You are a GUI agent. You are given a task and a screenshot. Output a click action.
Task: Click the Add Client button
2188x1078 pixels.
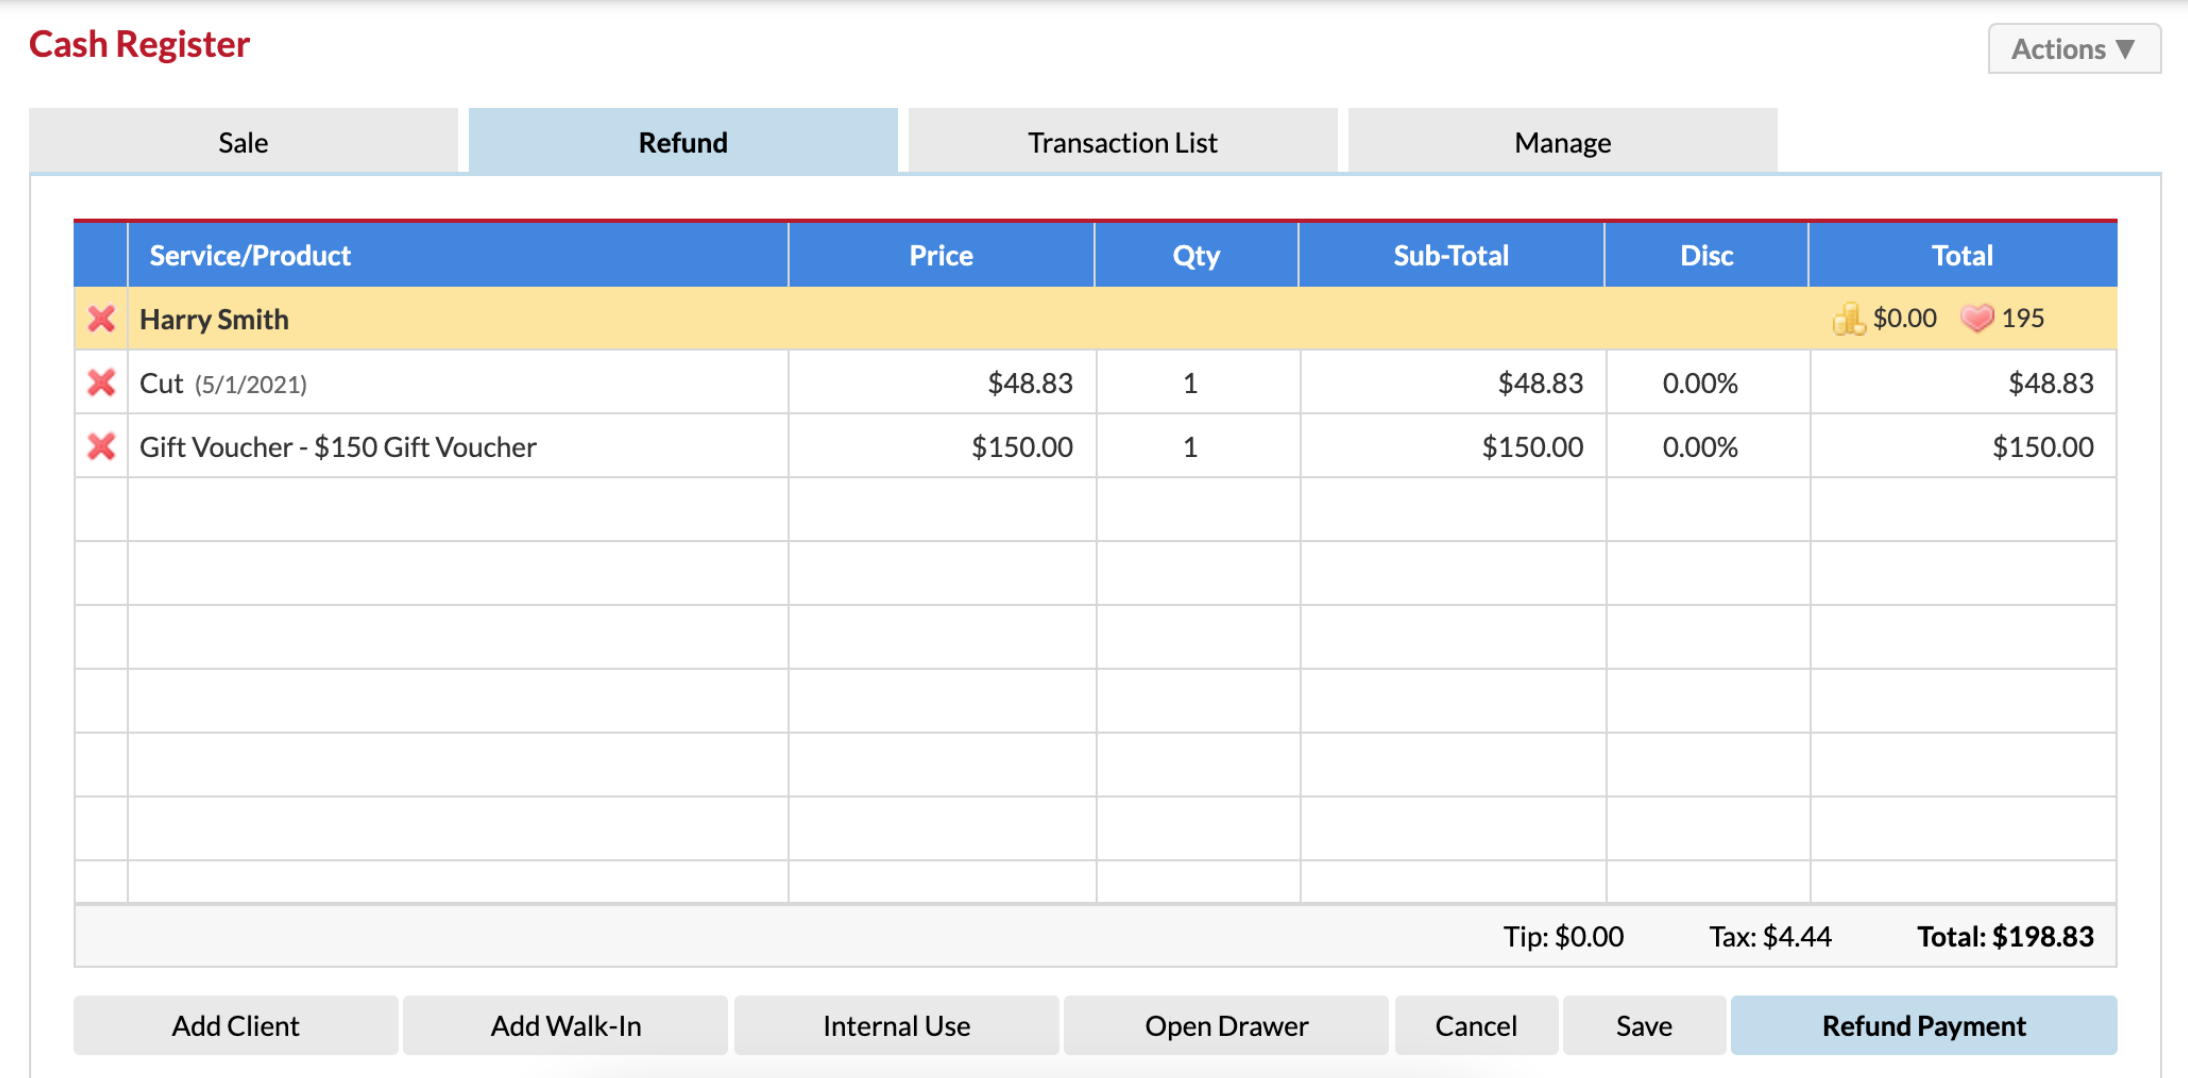(x=235, y=1025)
